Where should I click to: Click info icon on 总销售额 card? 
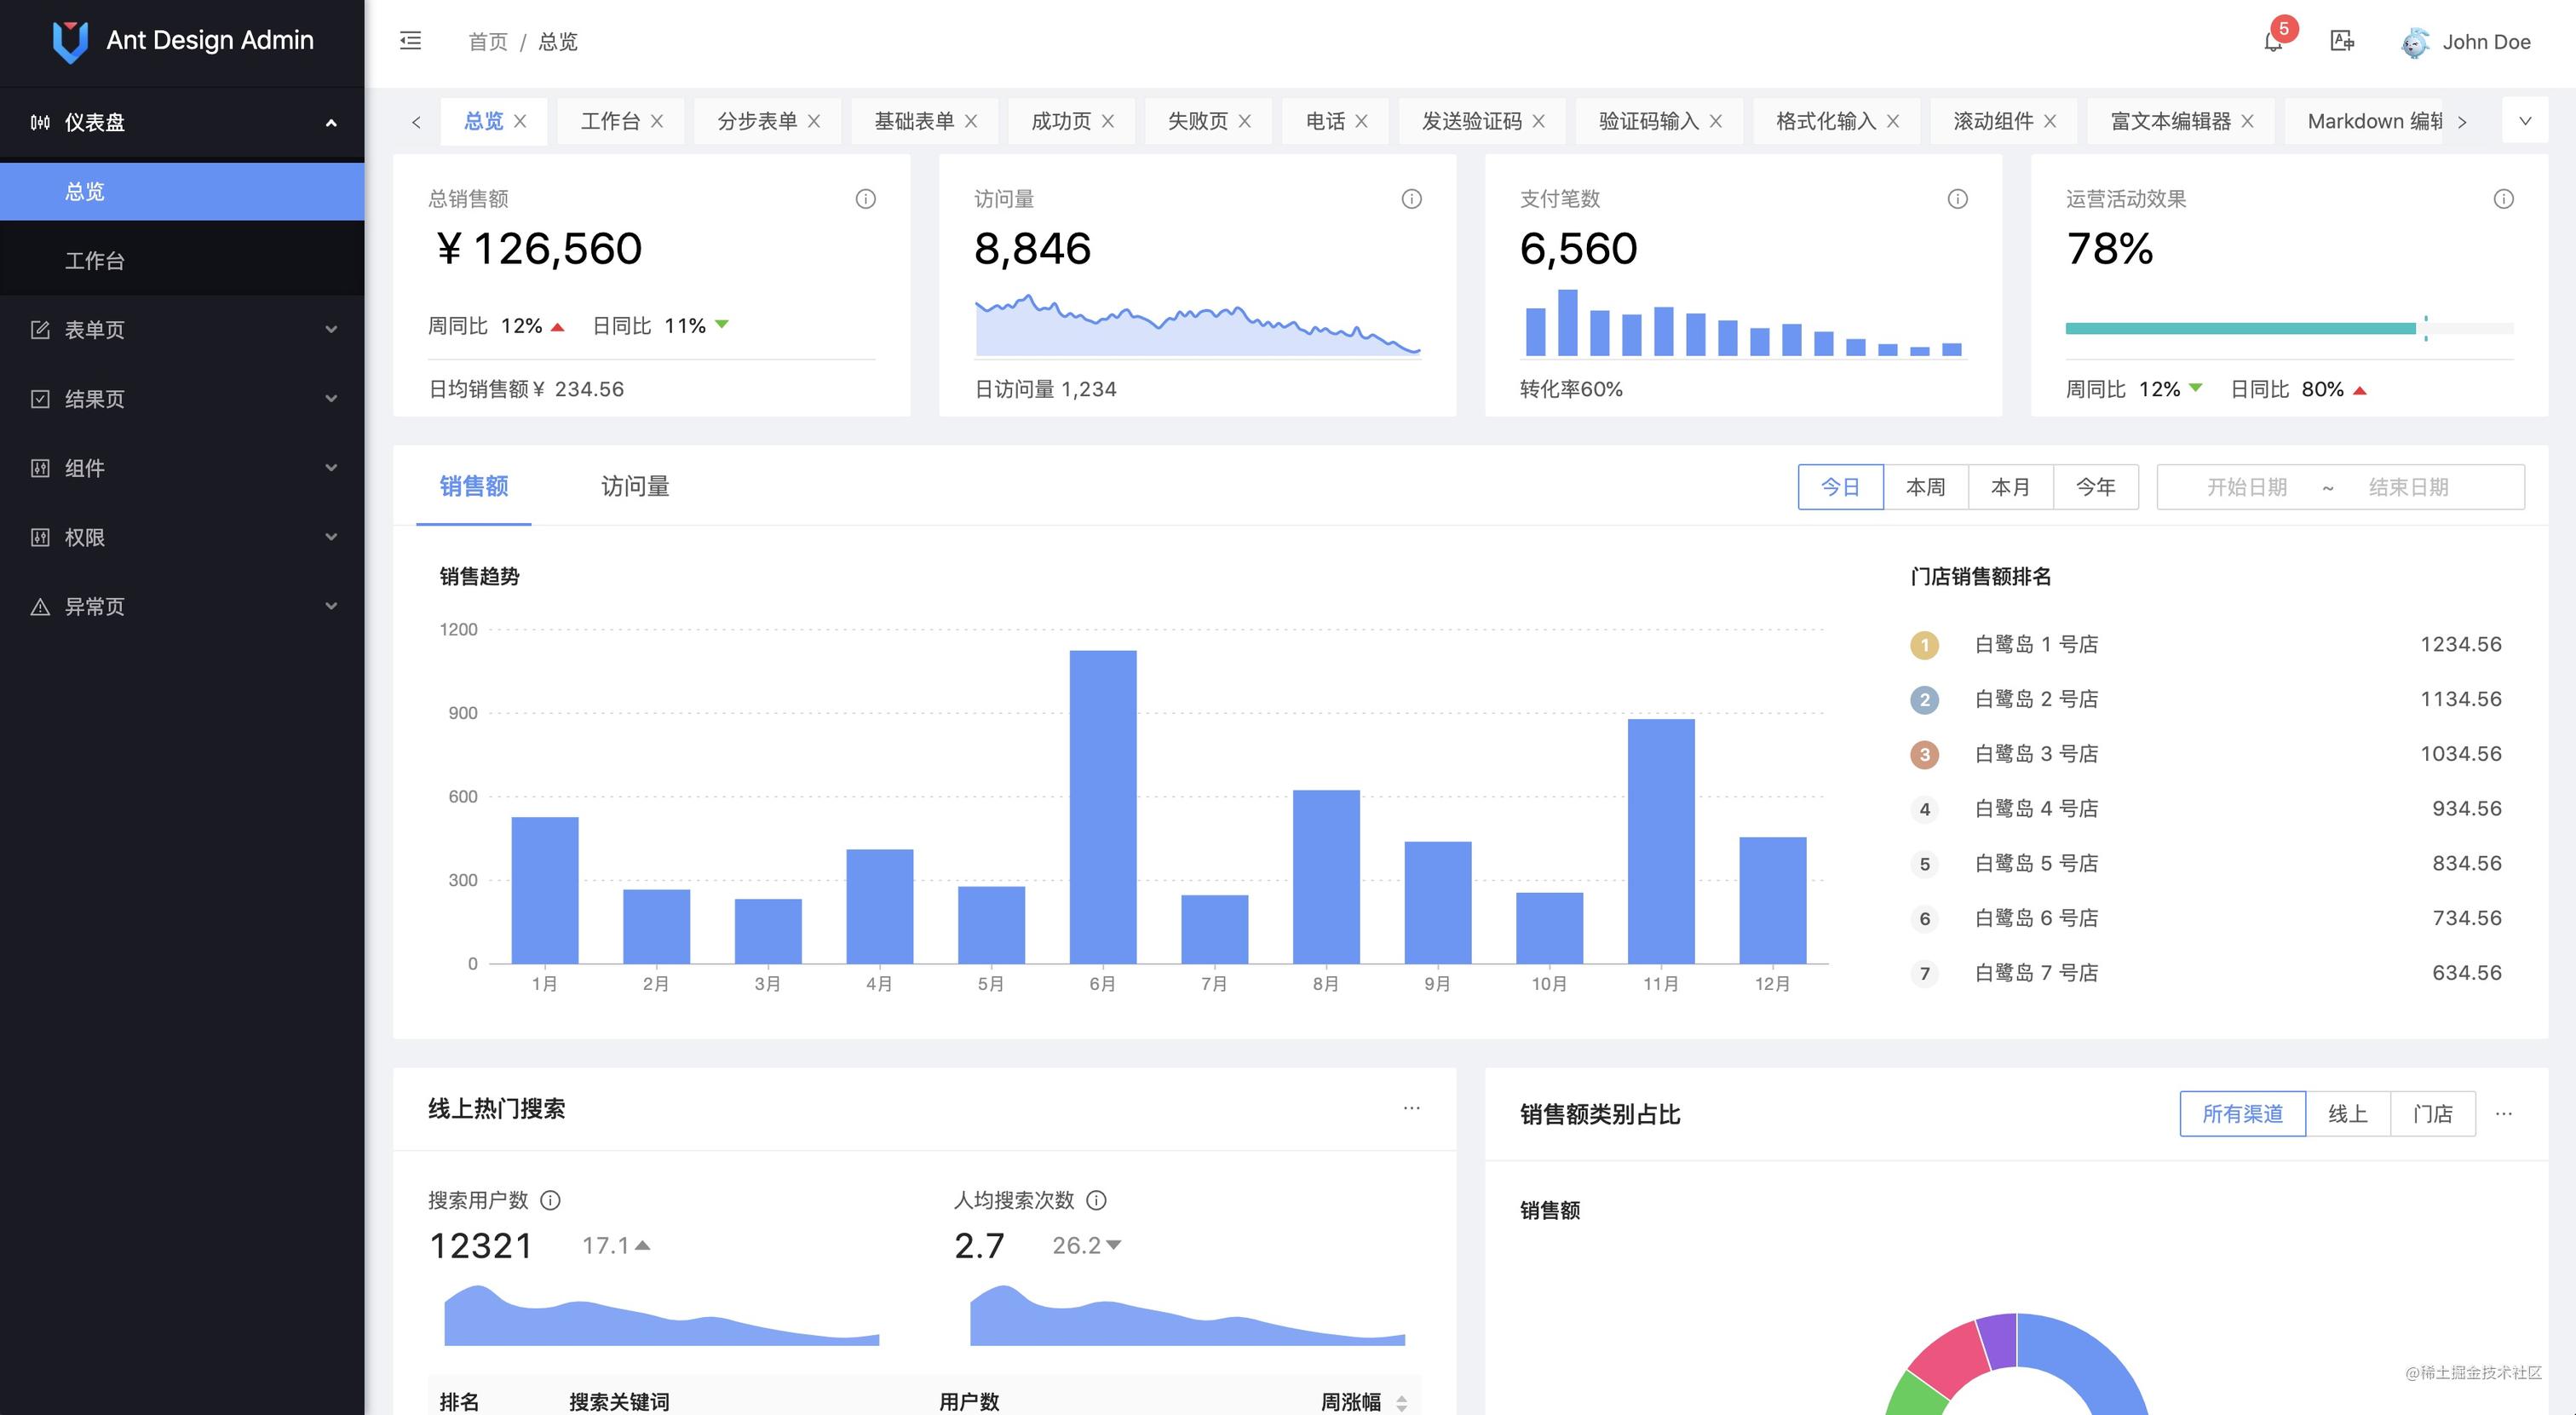coord(865,199)
